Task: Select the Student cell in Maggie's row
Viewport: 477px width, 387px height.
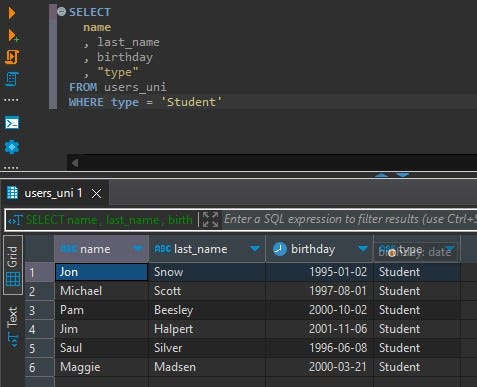Action: click(417, 367)
